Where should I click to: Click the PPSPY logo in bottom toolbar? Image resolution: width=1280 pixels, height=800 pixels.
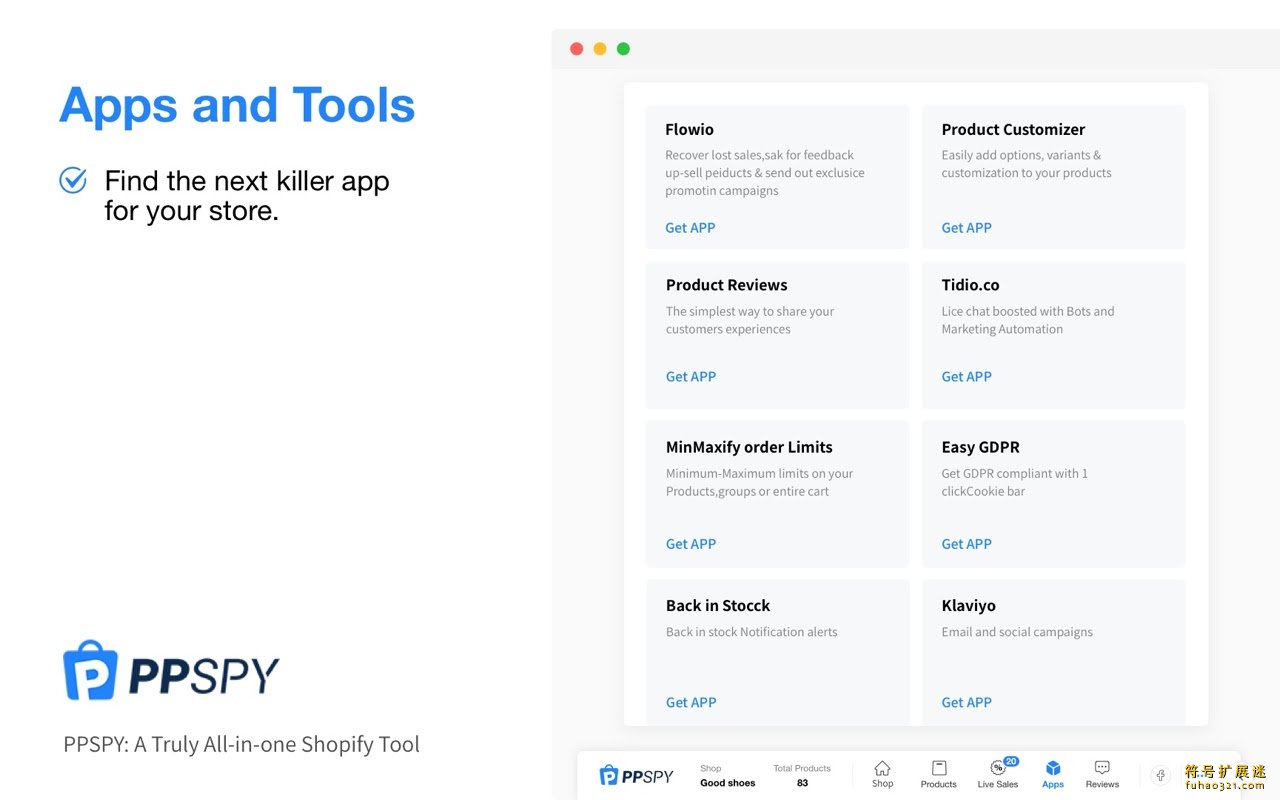636,775
